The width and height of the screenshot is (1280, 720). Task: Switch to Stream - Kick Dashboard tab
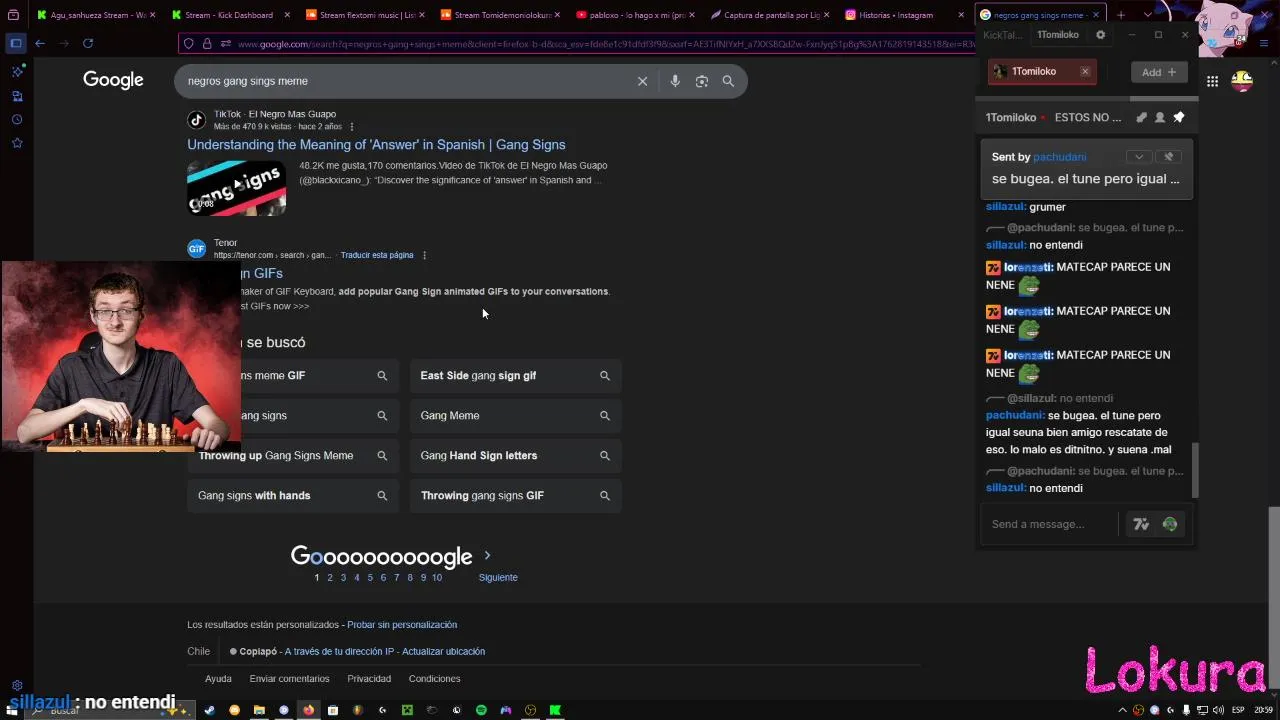(x=229, y=15)
